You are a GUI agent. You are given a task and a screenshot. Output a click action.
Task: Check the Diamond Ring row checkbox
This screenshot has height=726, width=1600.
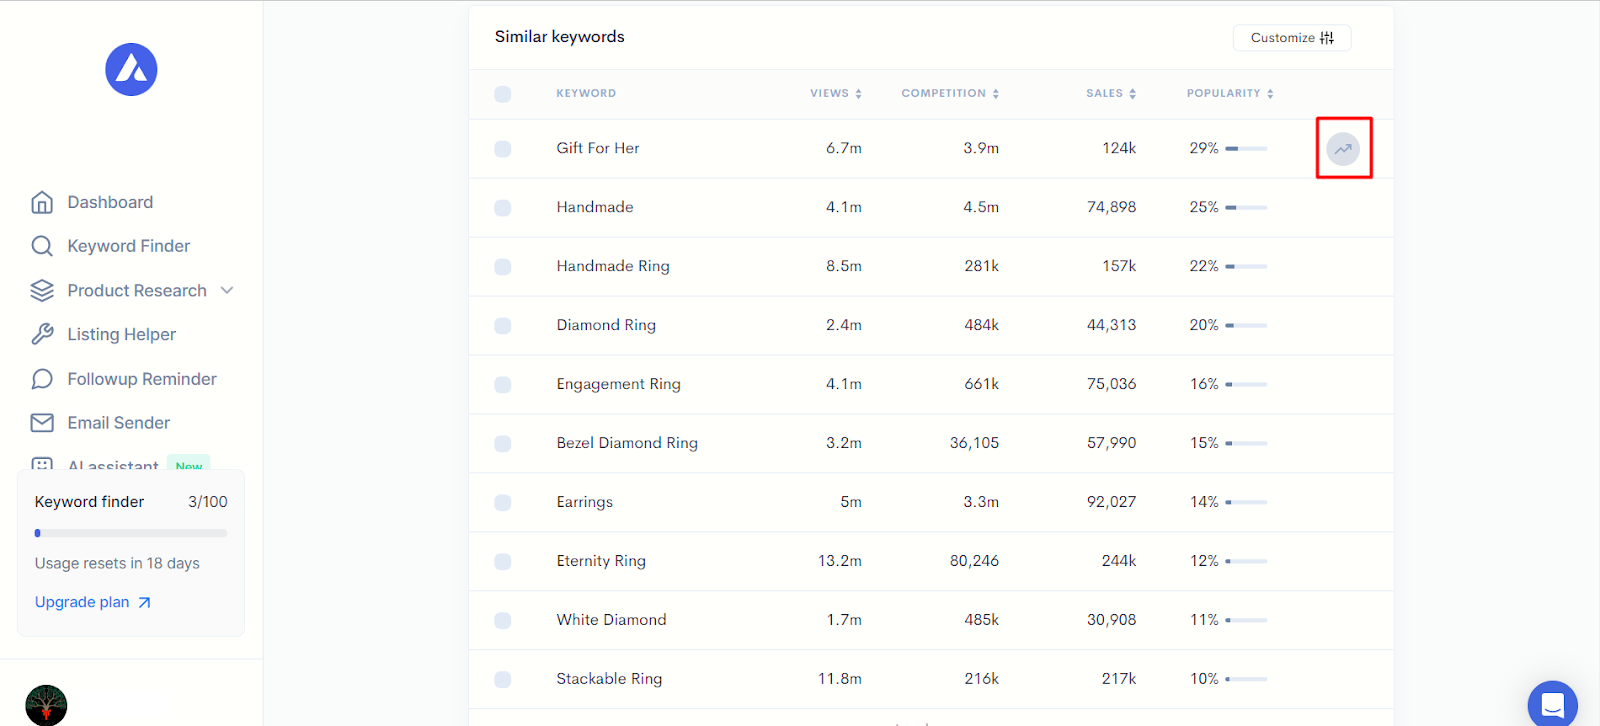[x=503, y=326]
